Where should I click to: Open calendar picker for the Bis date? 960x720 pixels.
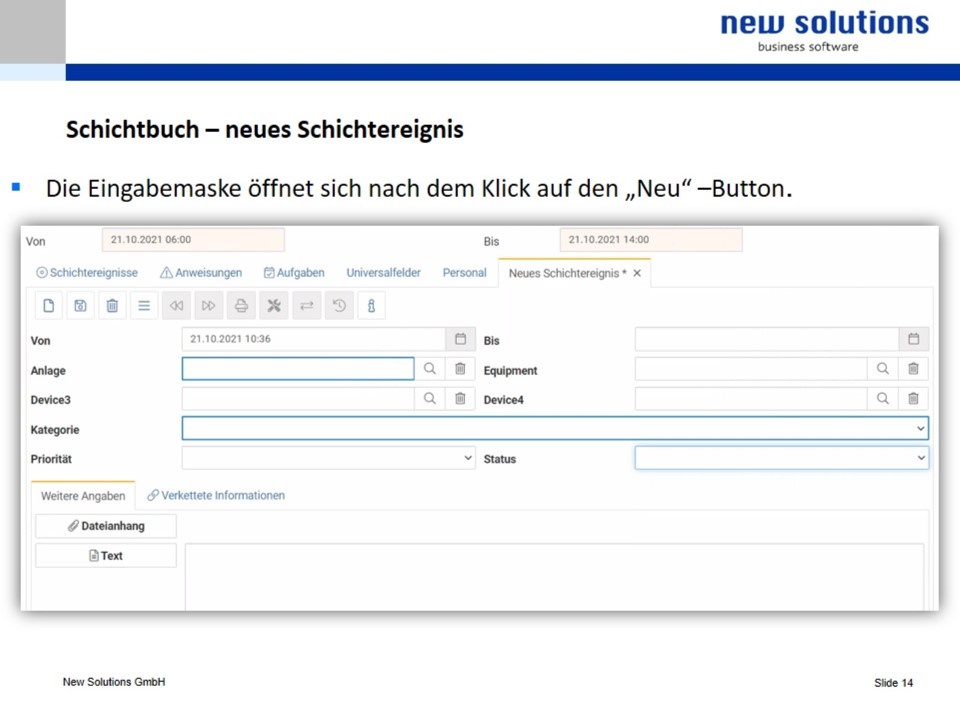pyautogui.click(x=913, y=339)
